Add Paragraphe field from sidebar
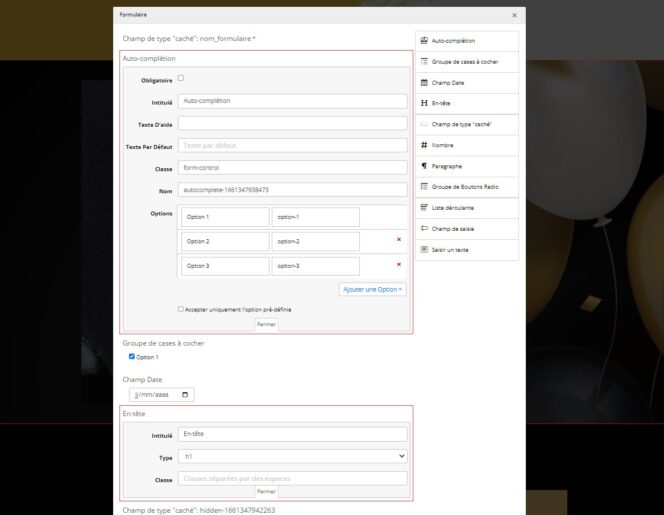Viewport: 664px width, 515px height. [467, 166]
